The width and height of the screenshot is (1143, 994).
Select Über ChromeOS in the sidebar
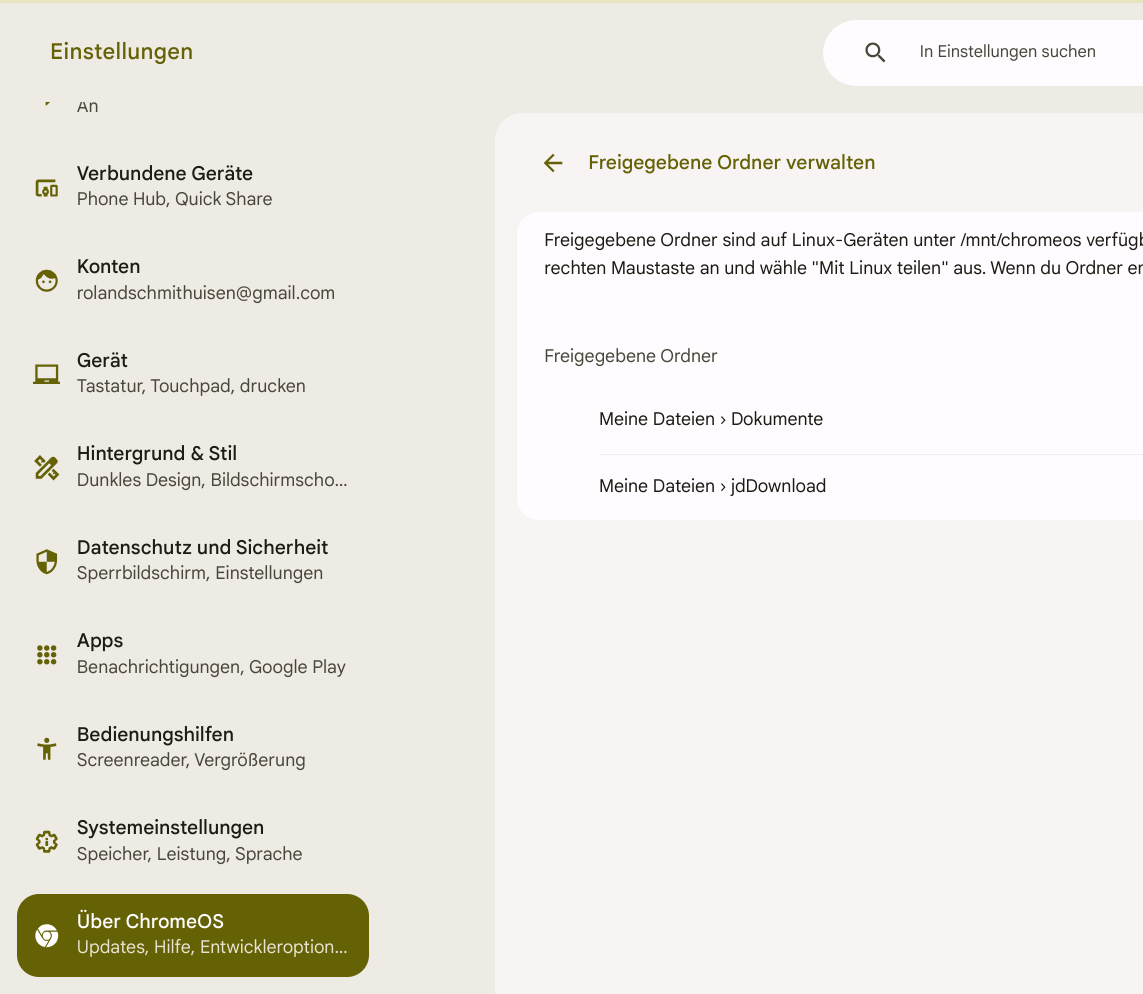pos(212,935)
